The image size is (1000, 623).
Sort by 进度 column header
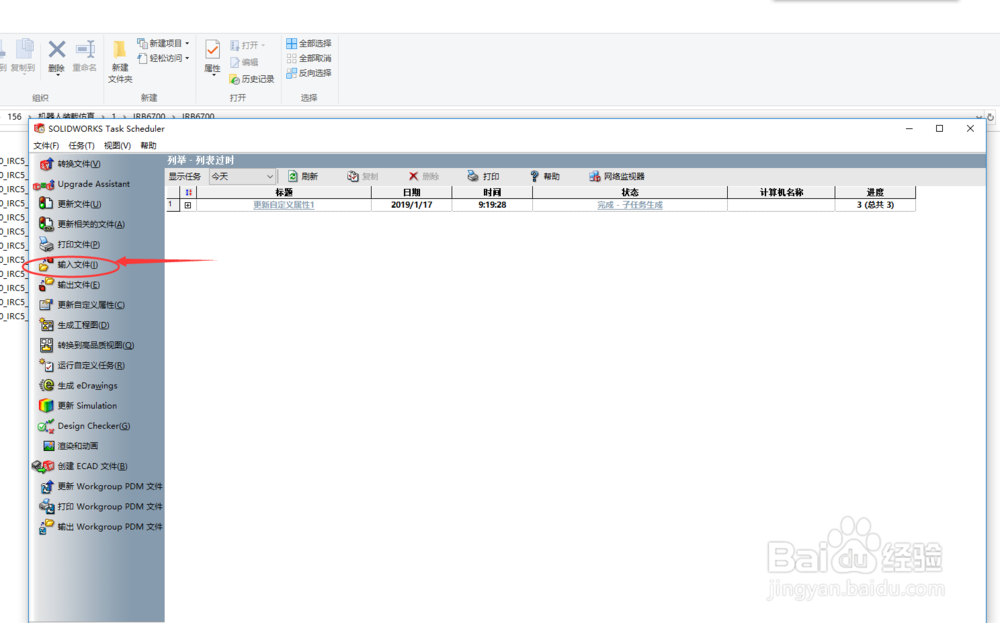tap(875, 192)
